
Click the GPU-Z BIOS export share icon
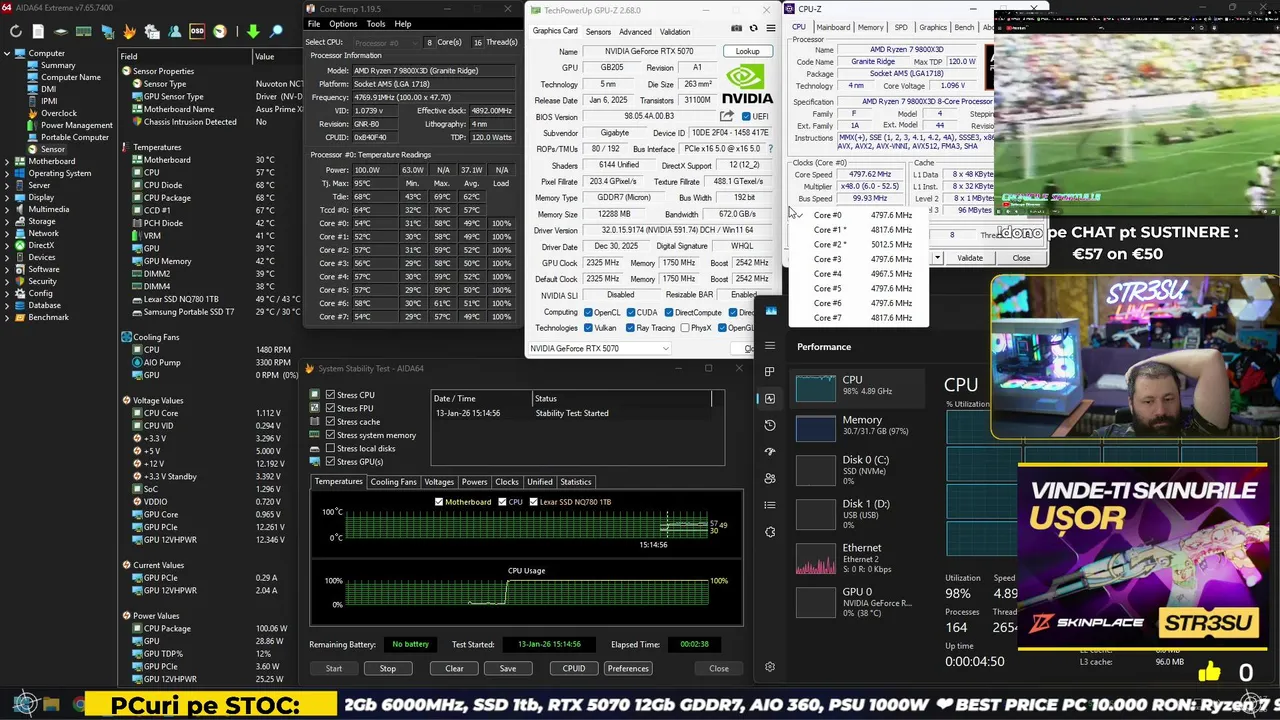point(727,116)
